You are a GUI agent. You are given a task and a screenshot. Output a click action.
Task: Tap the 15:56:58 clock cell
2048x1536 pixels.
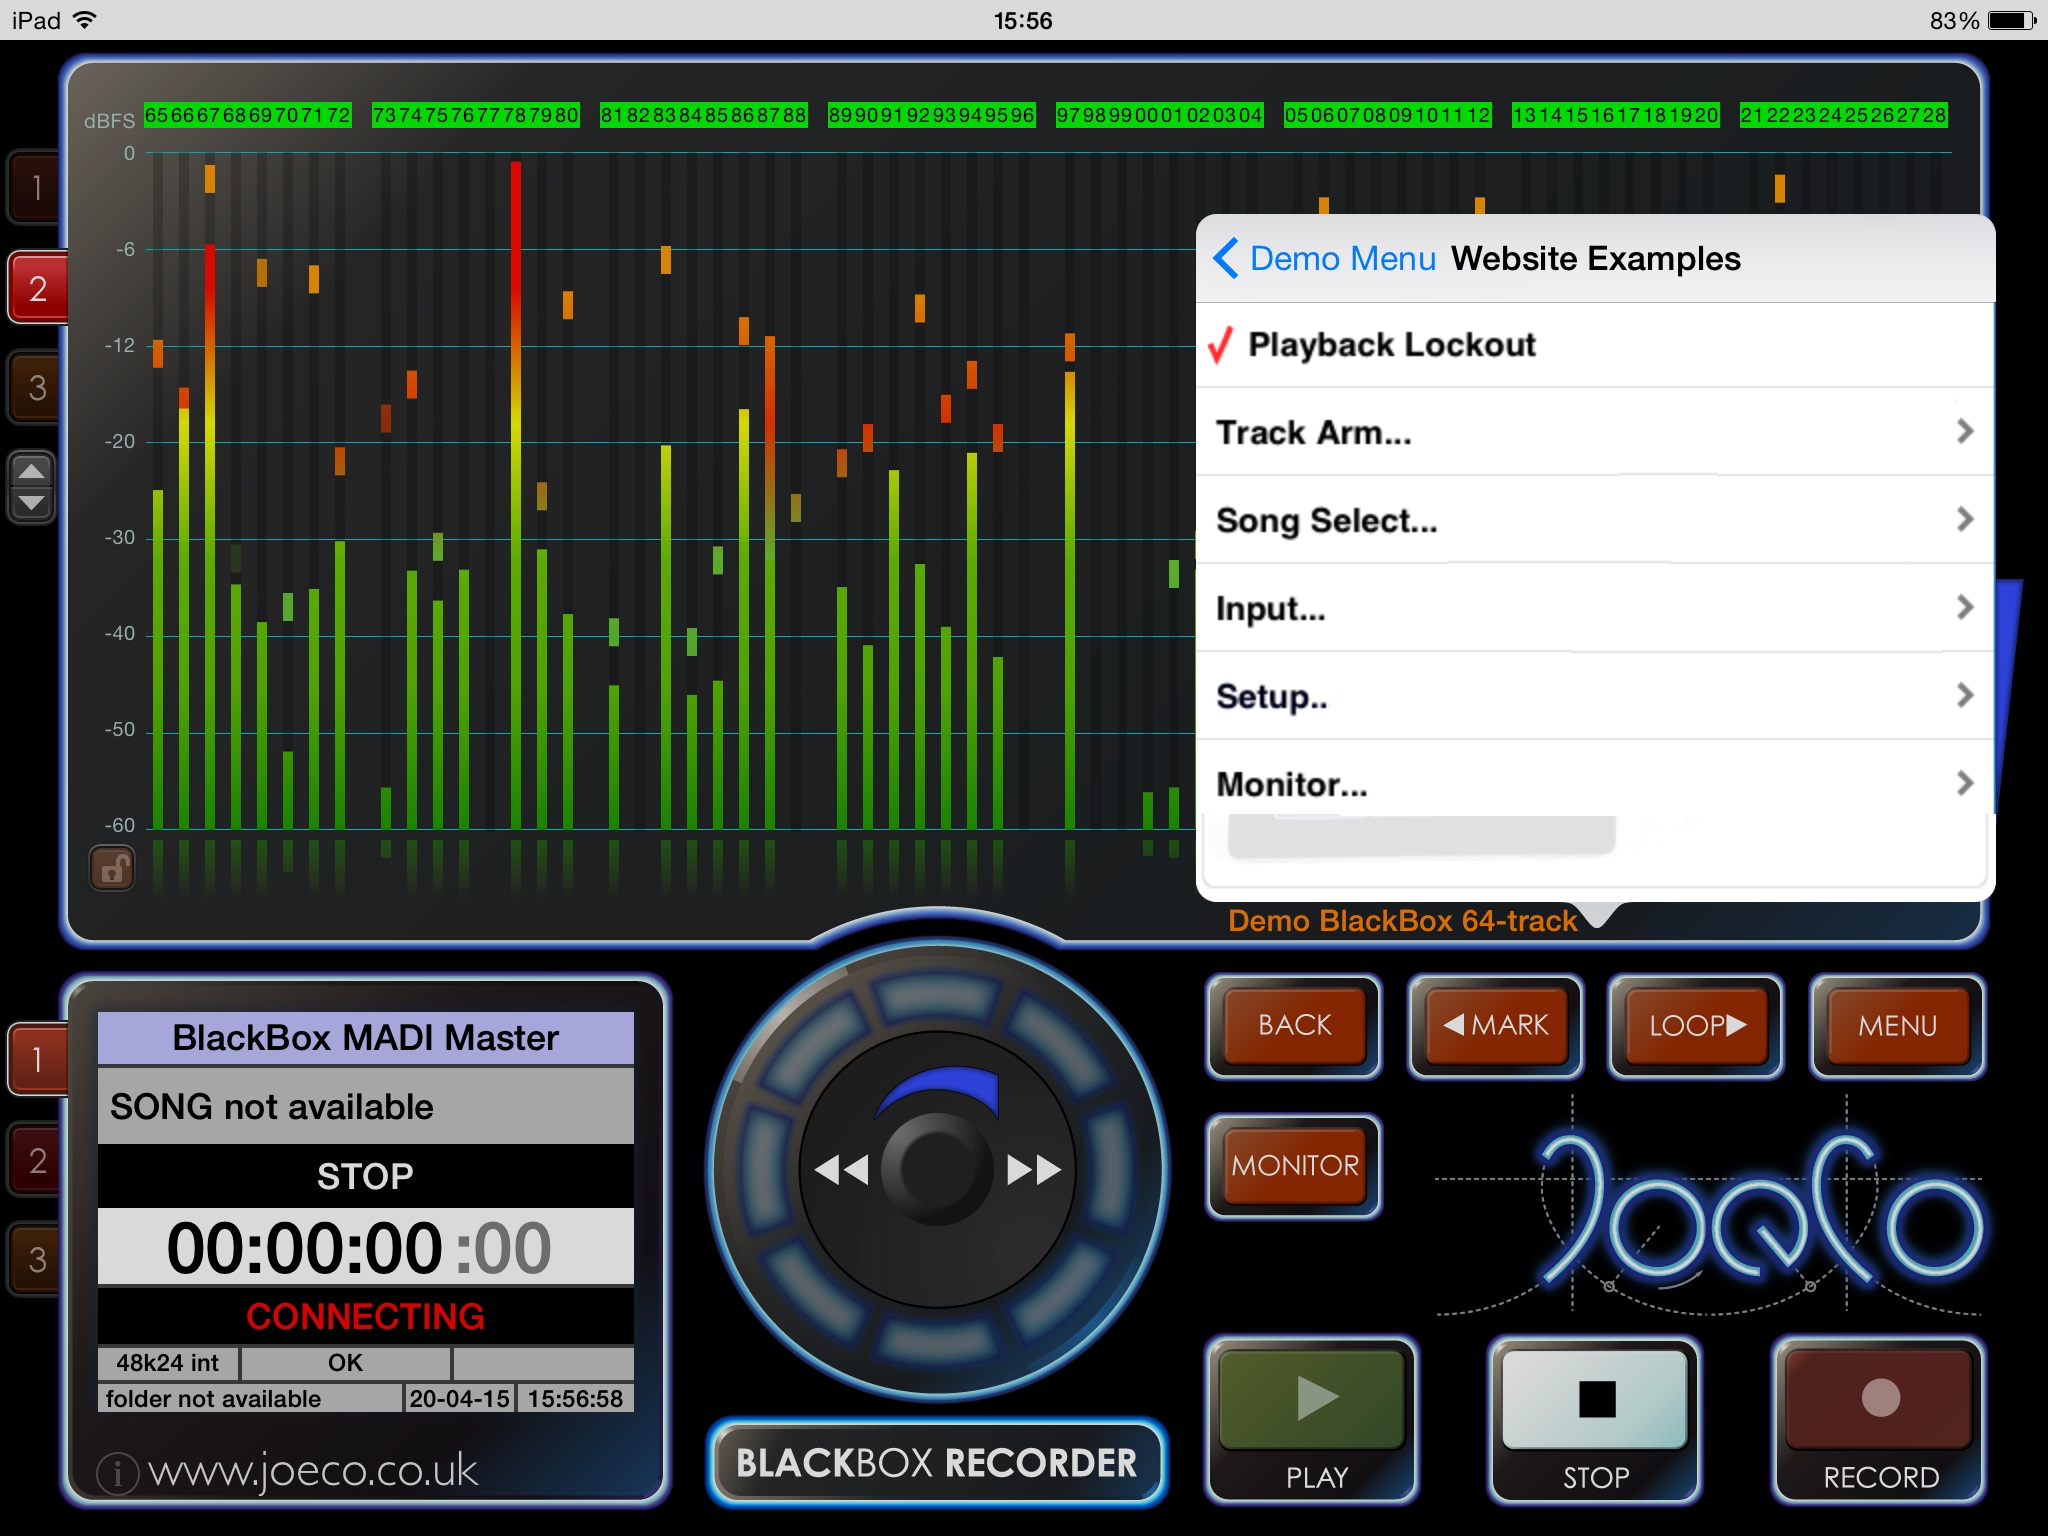575,1399
